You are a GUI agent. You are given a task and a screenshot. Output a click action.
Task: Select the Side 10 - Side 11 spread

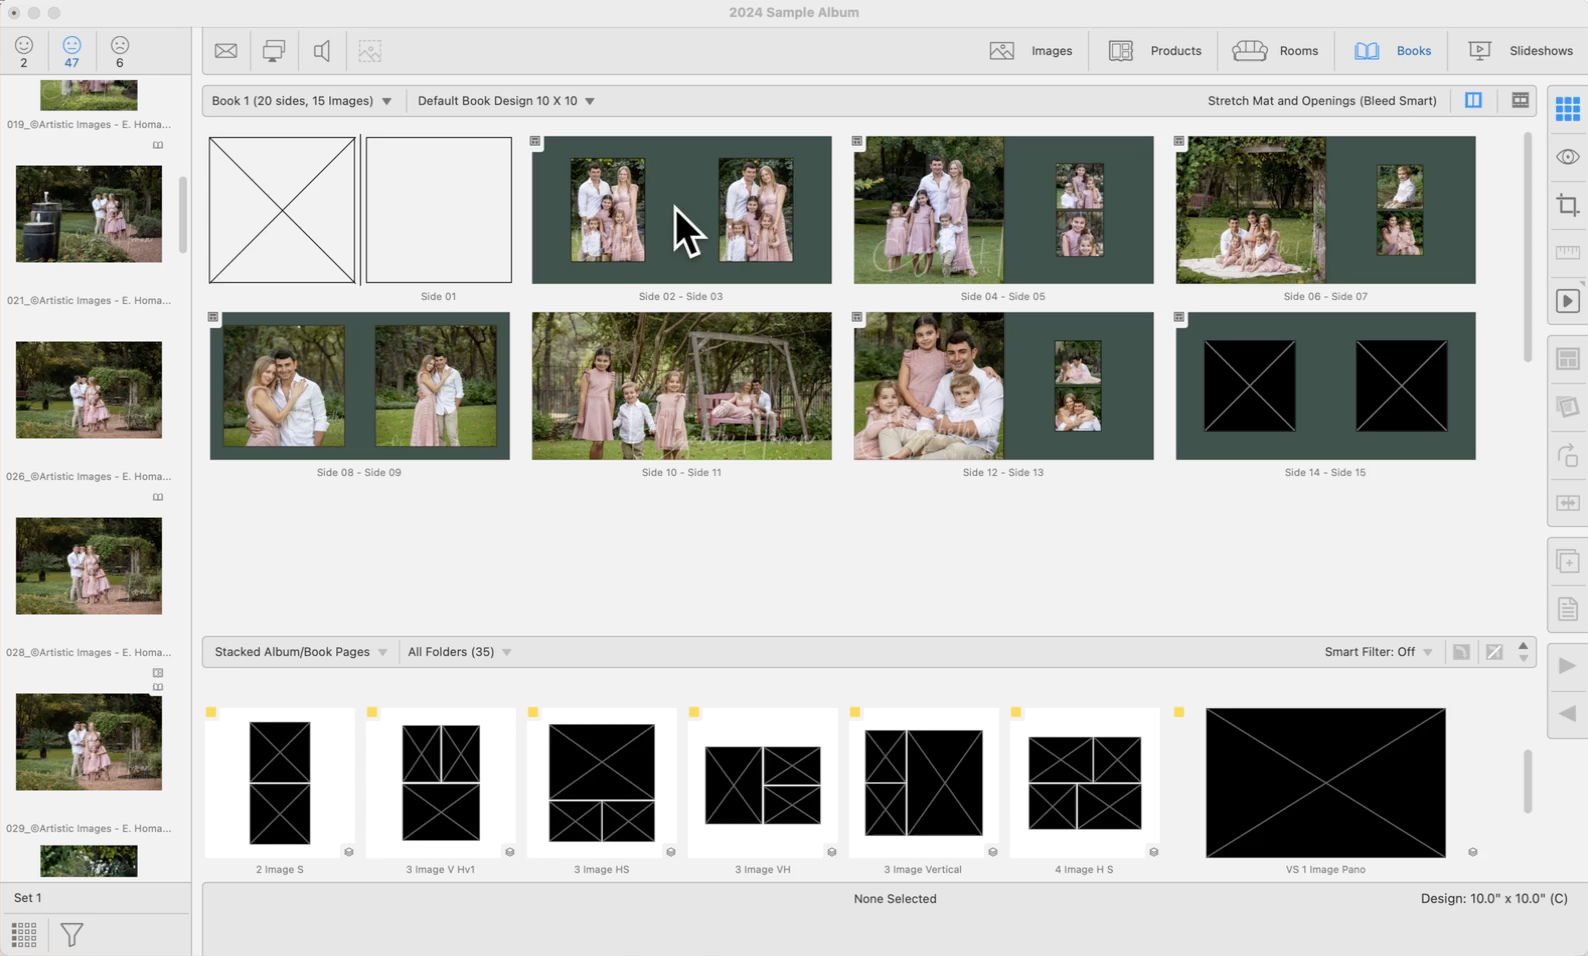(x=681, y=386)
